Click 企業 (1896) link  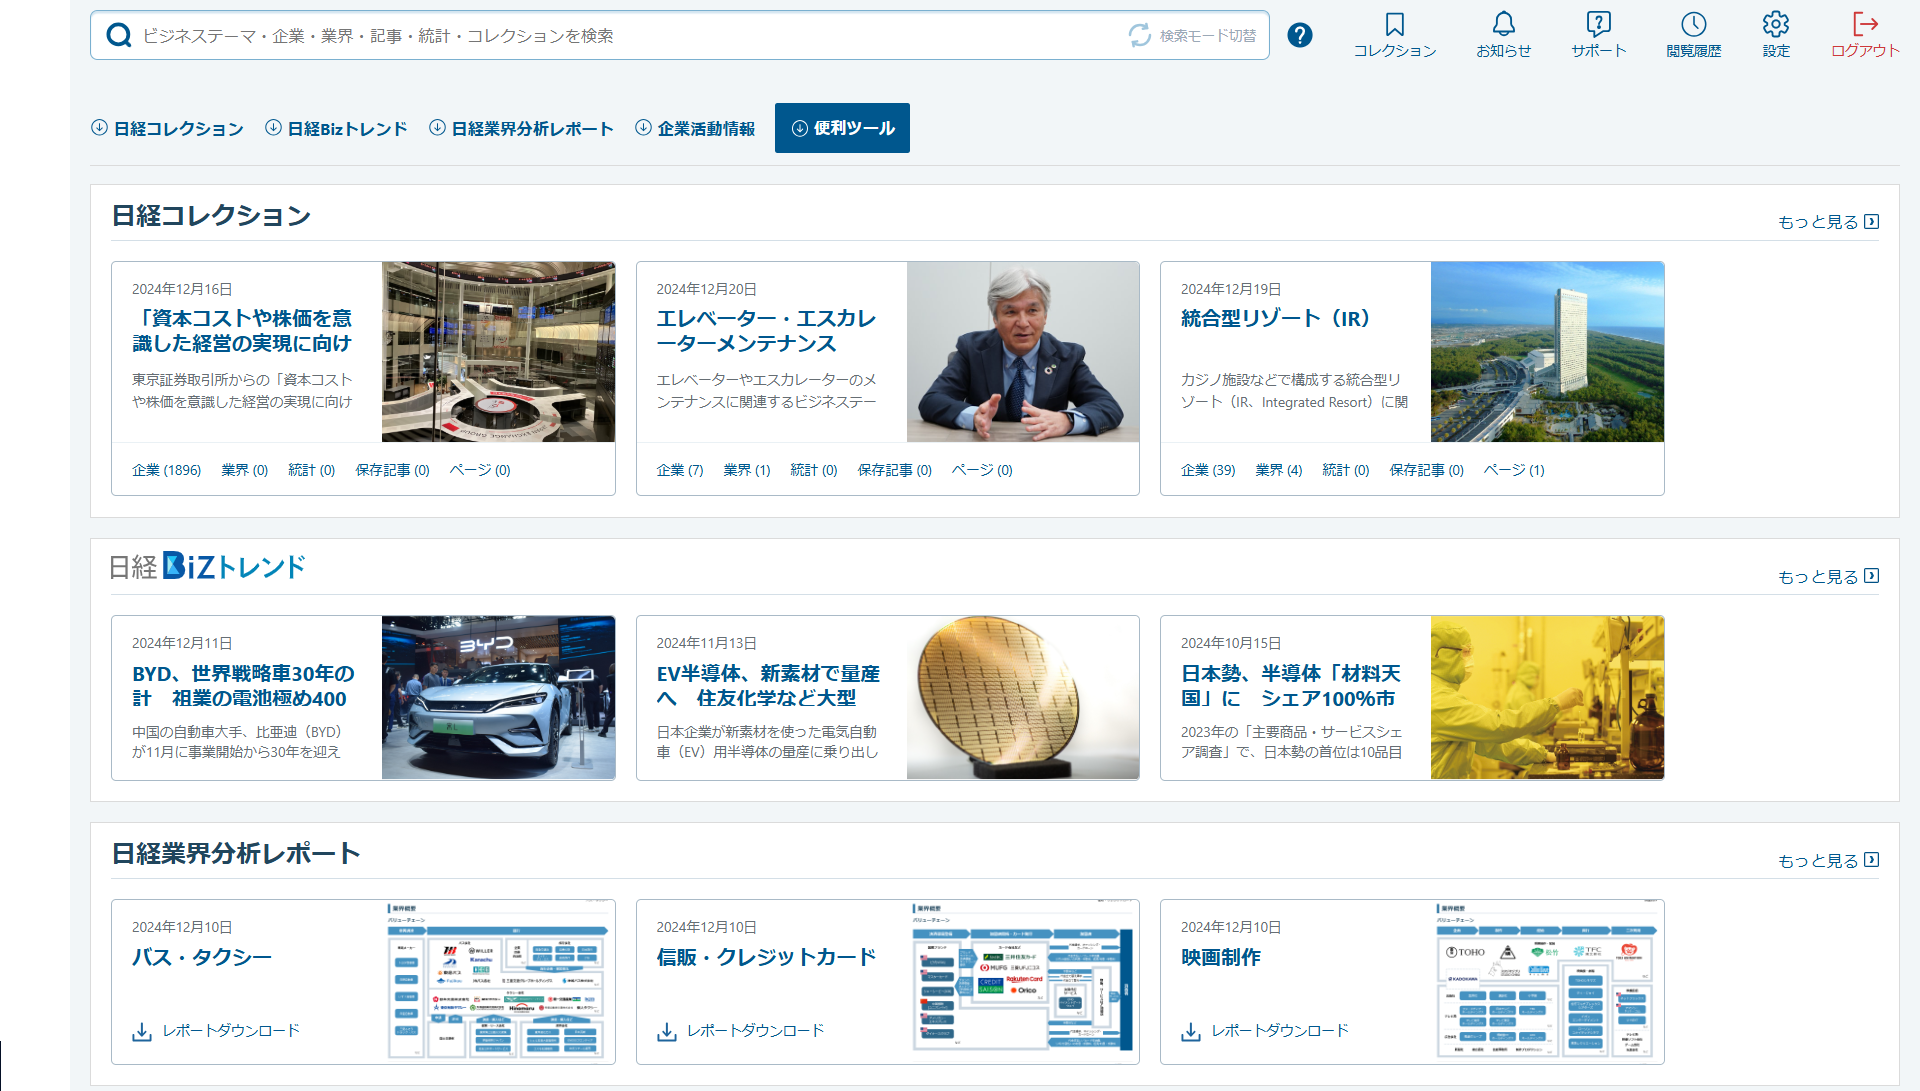tap(166, 470)
